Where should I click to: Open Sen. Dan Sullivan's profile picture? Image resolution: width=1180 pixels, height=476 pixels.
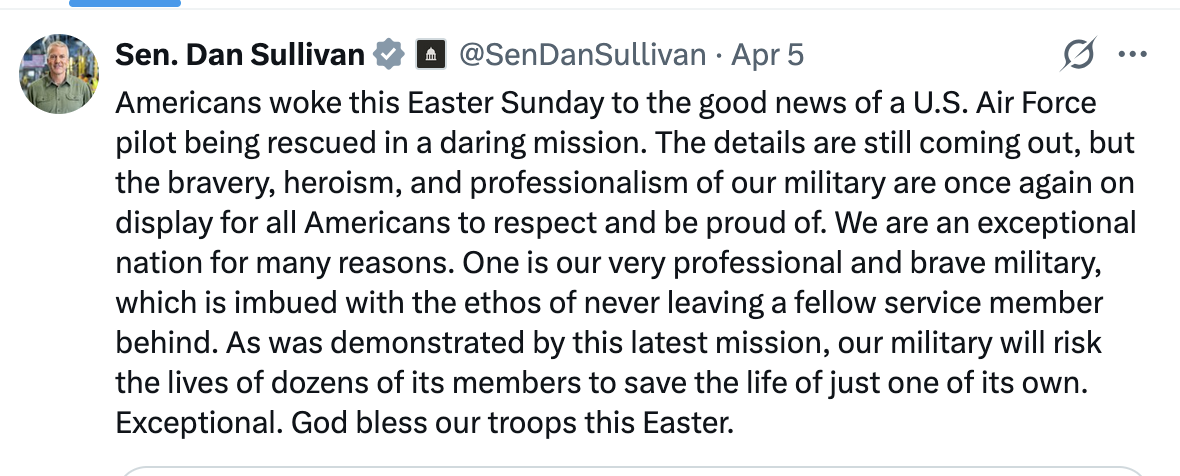[59, 74]
